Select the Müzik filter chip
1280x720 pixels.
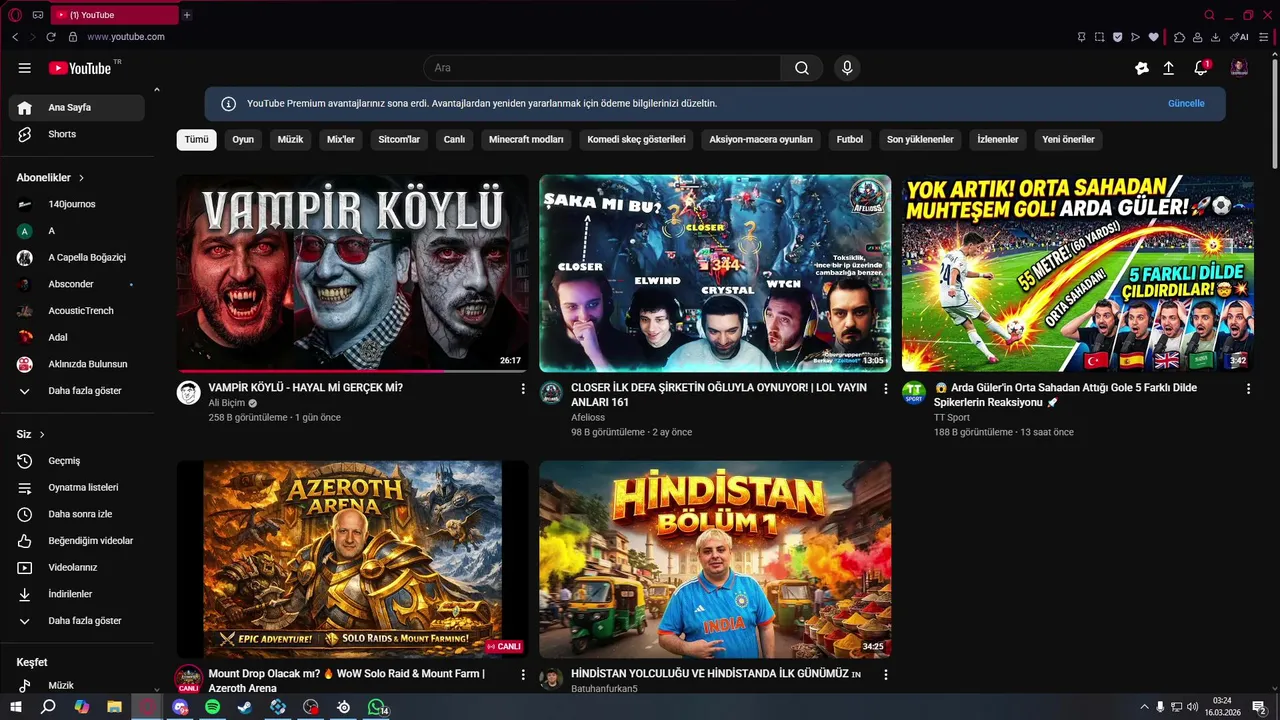290,140
